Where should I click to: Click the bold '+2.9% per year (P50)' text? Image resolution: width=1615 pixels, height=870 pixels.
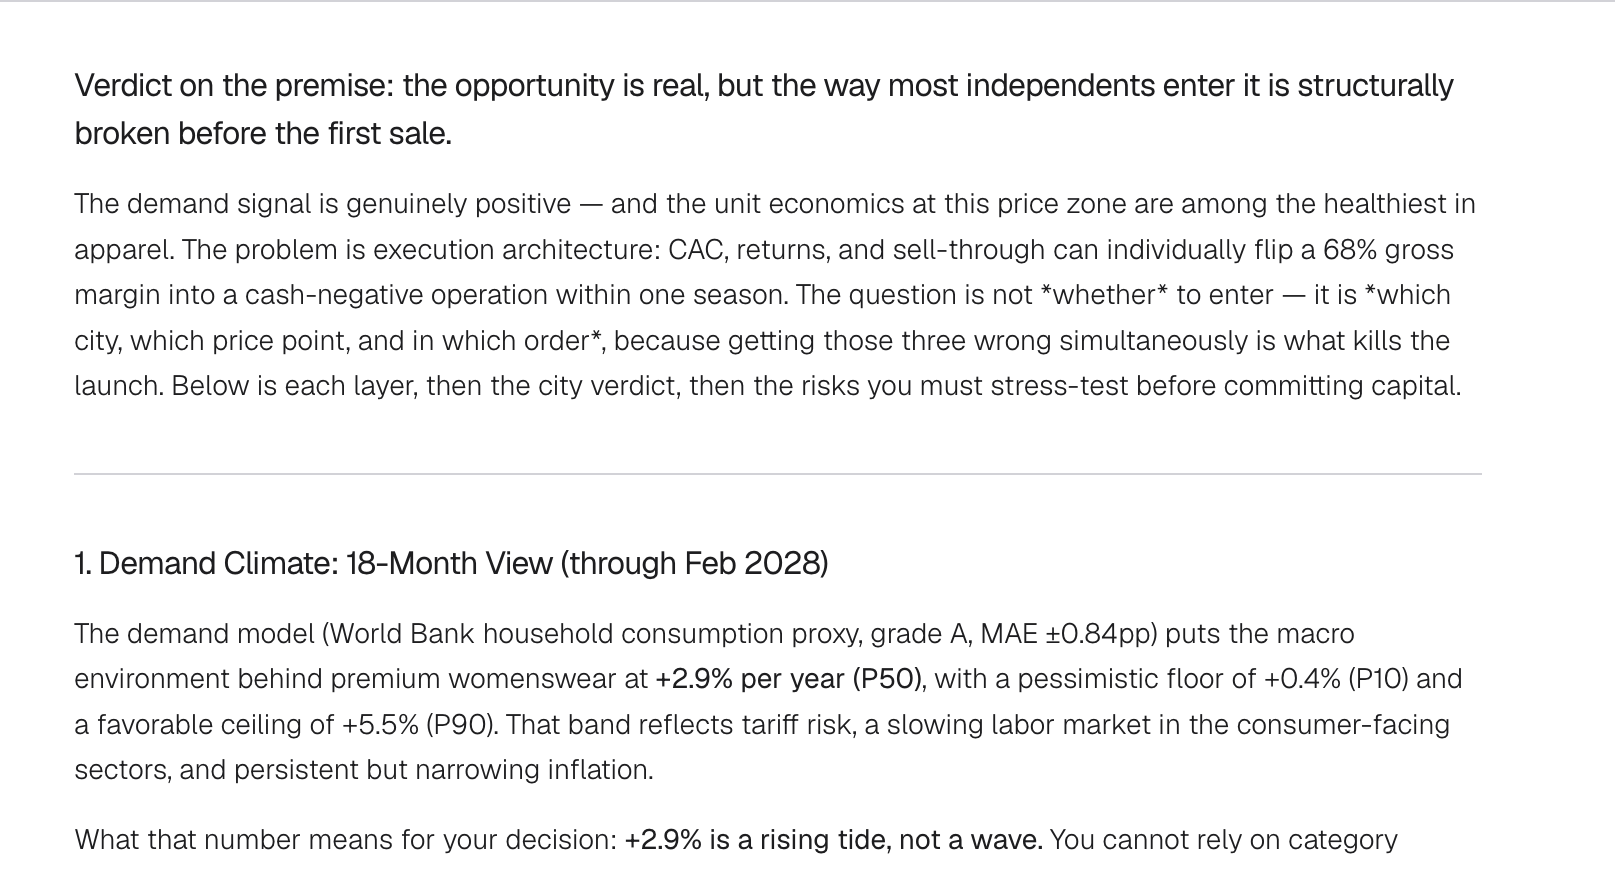pyautogui.click(x=790, y=680)
